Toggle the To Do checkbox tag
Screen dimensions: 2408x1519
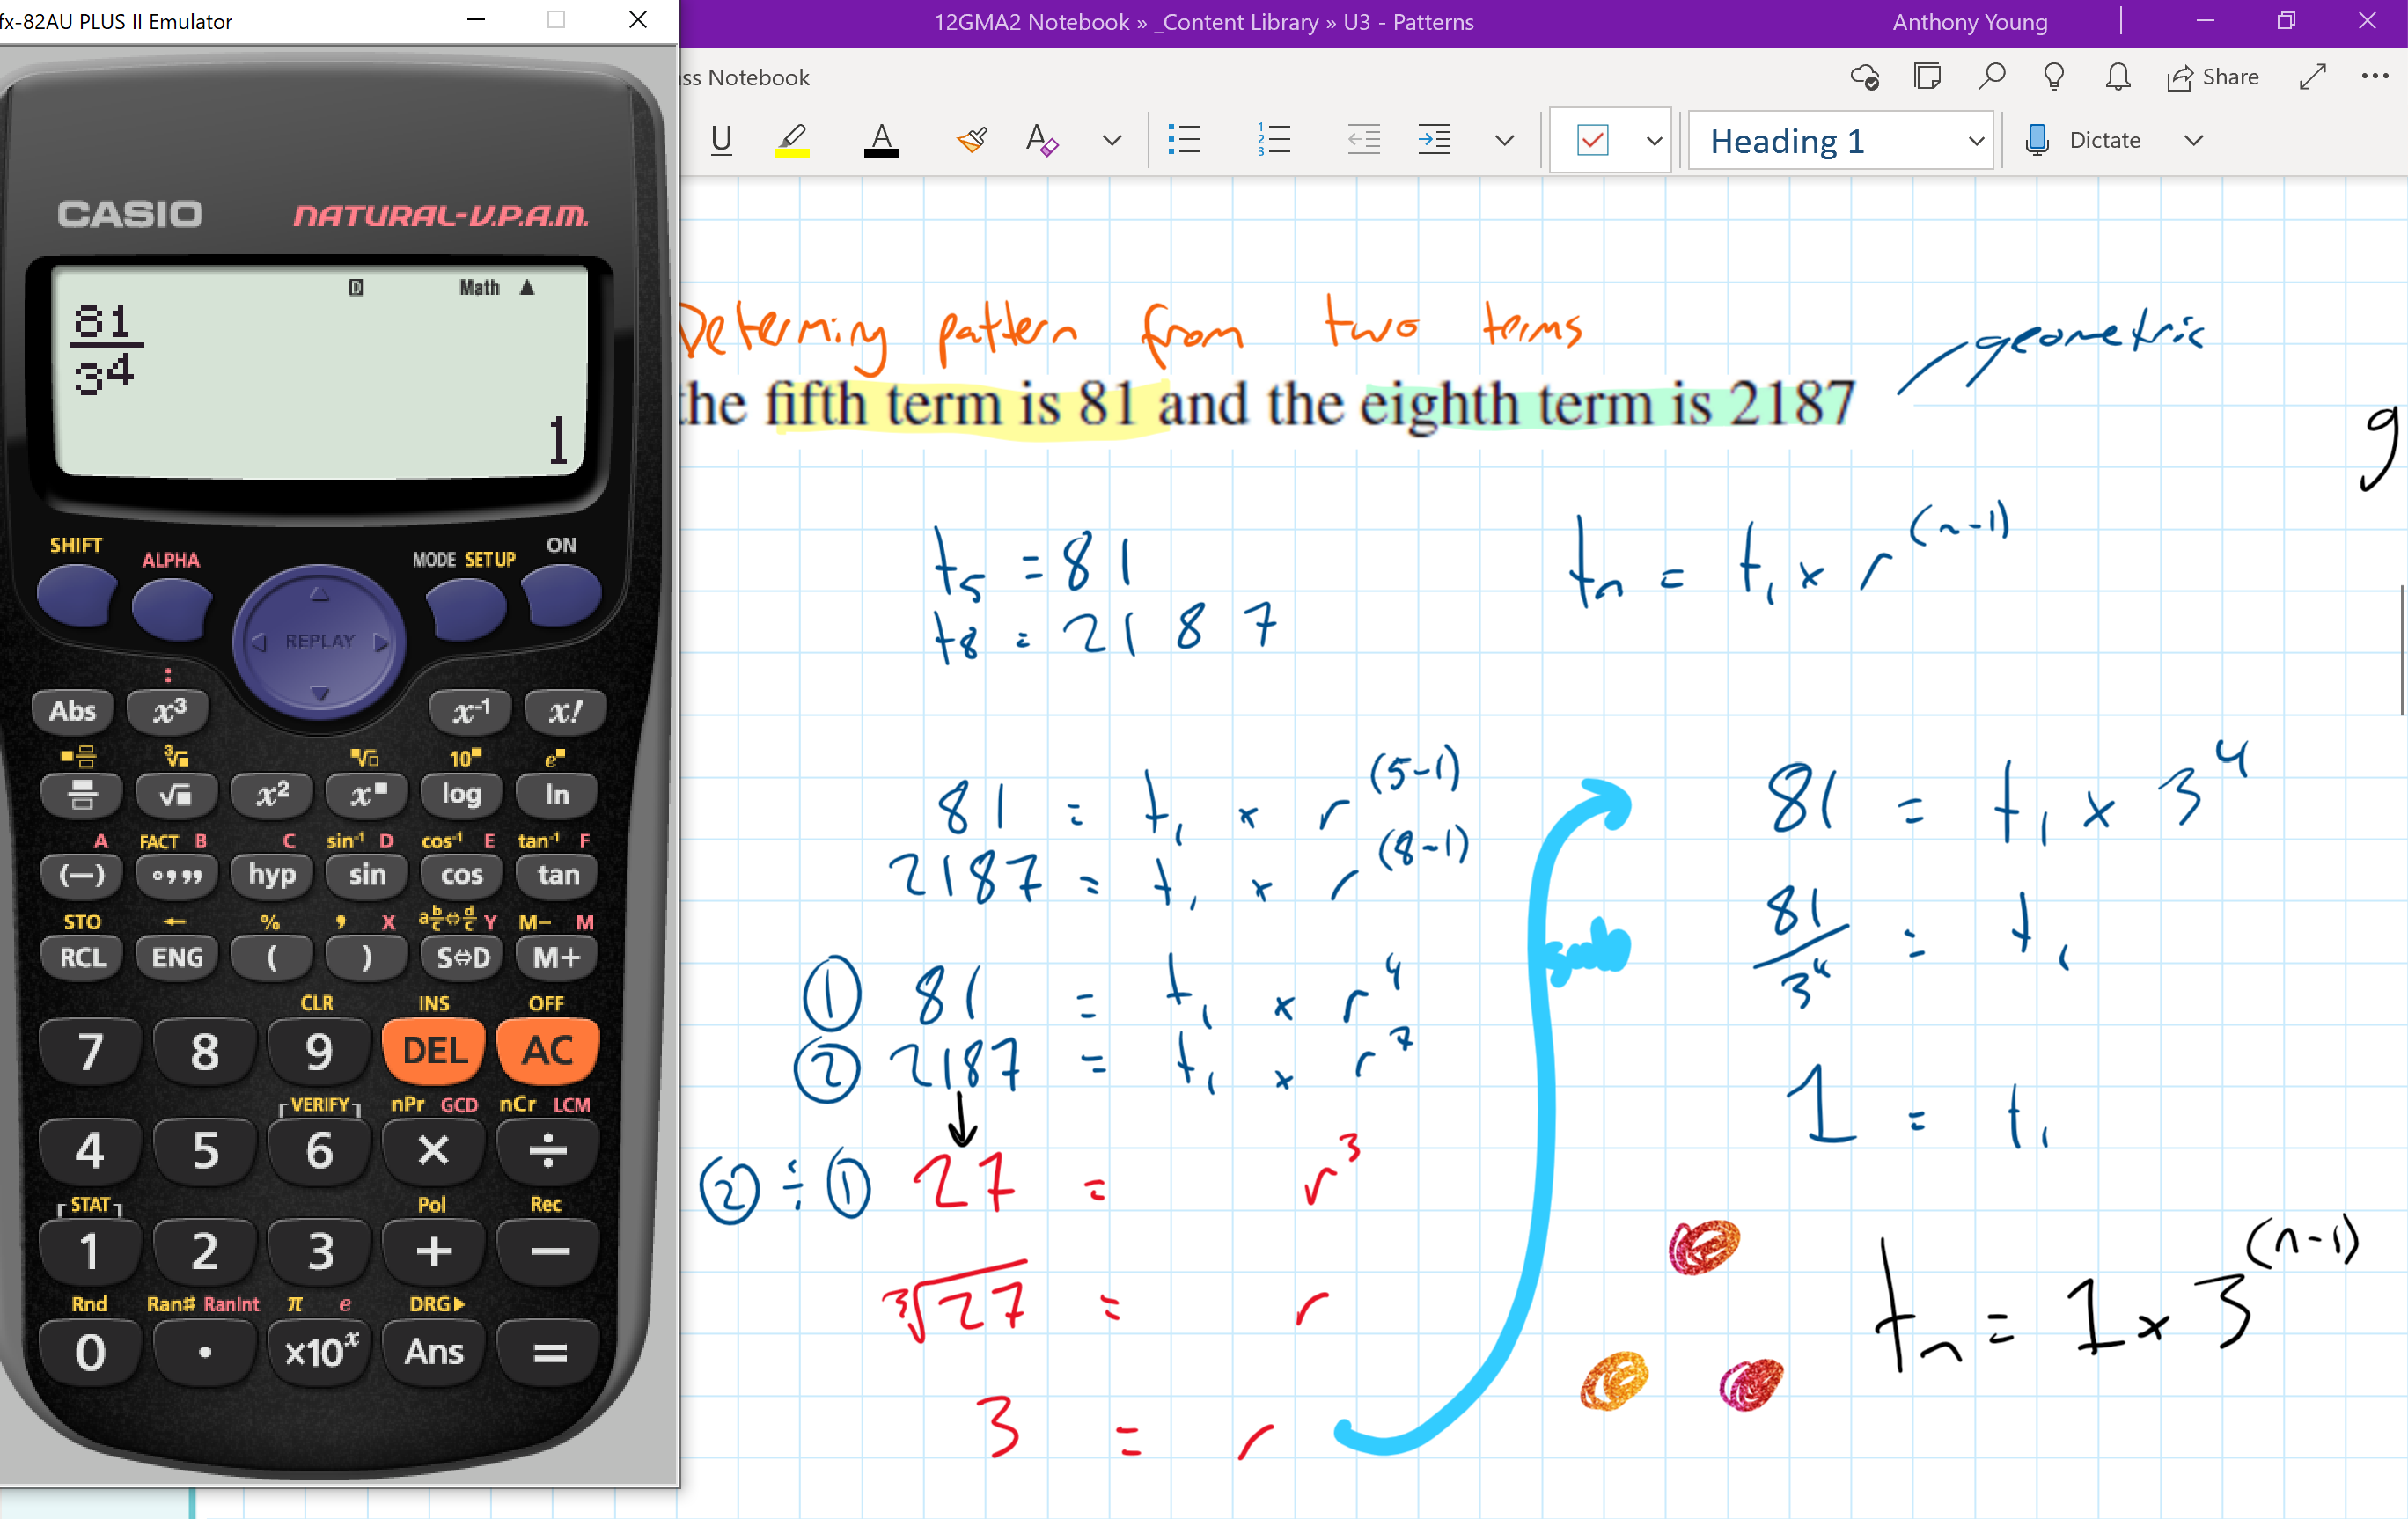(1592, 140)
